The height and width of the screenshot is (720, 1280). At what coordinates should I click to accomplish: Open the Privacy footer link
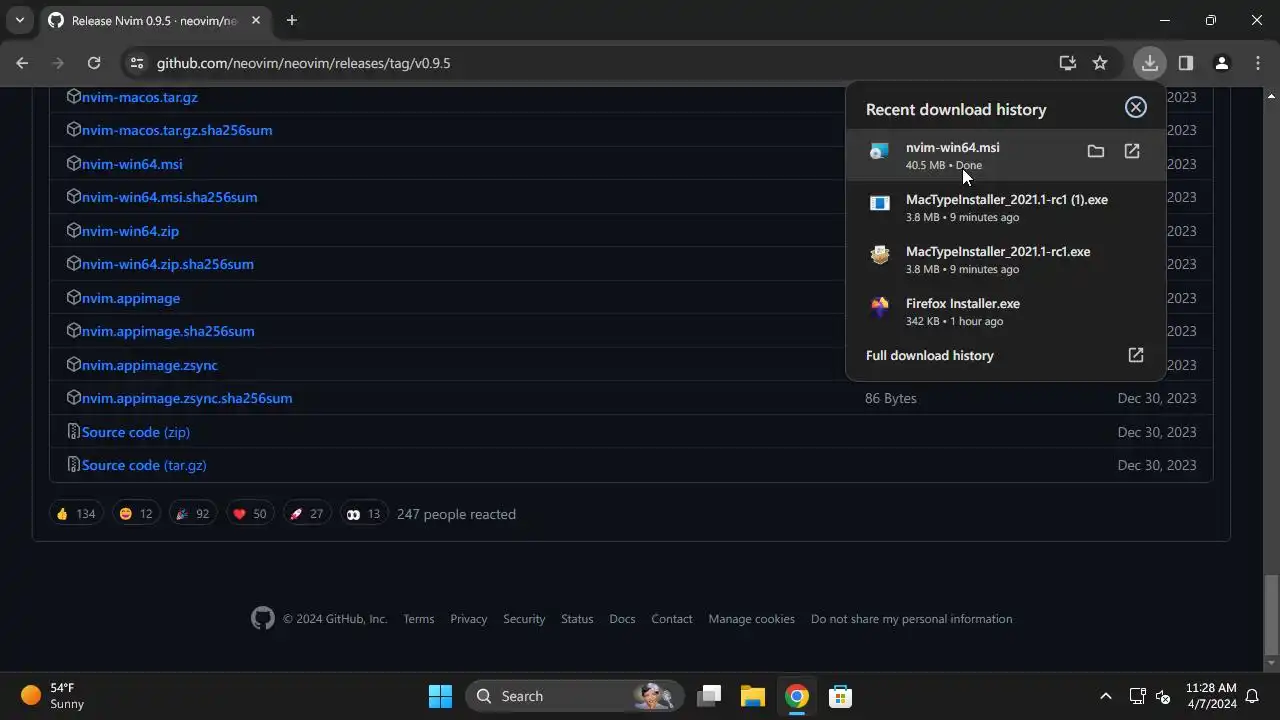pyautogui.click(x=469, y=619)
